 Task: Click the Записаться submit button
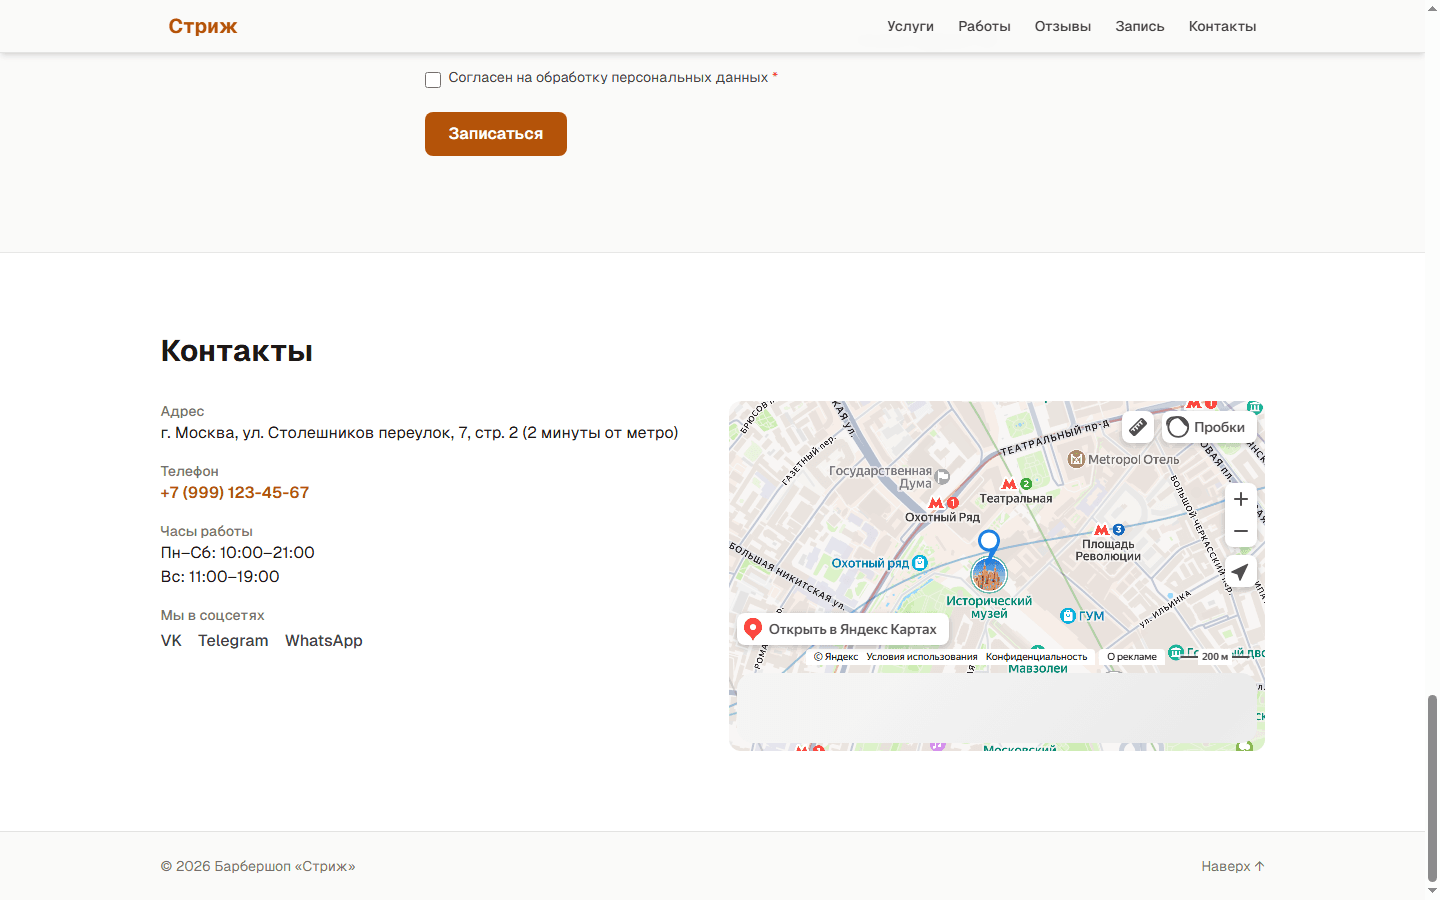pos(496,134)
